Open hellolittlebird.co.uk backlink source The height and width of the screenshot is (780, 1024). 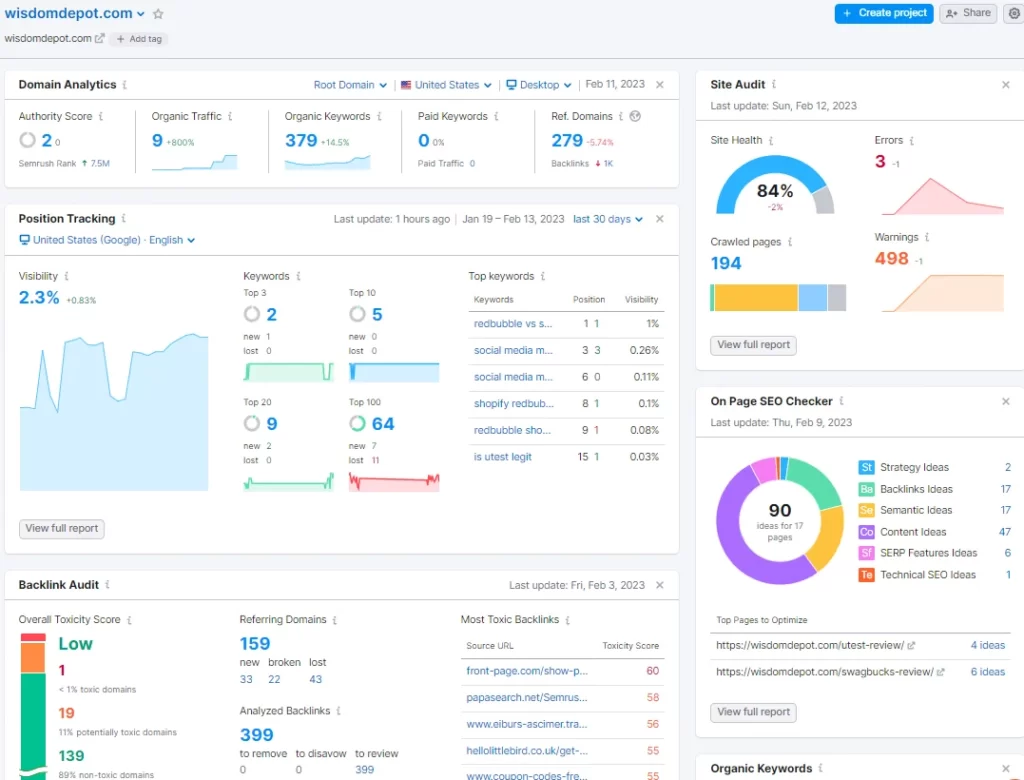point(527,751)
